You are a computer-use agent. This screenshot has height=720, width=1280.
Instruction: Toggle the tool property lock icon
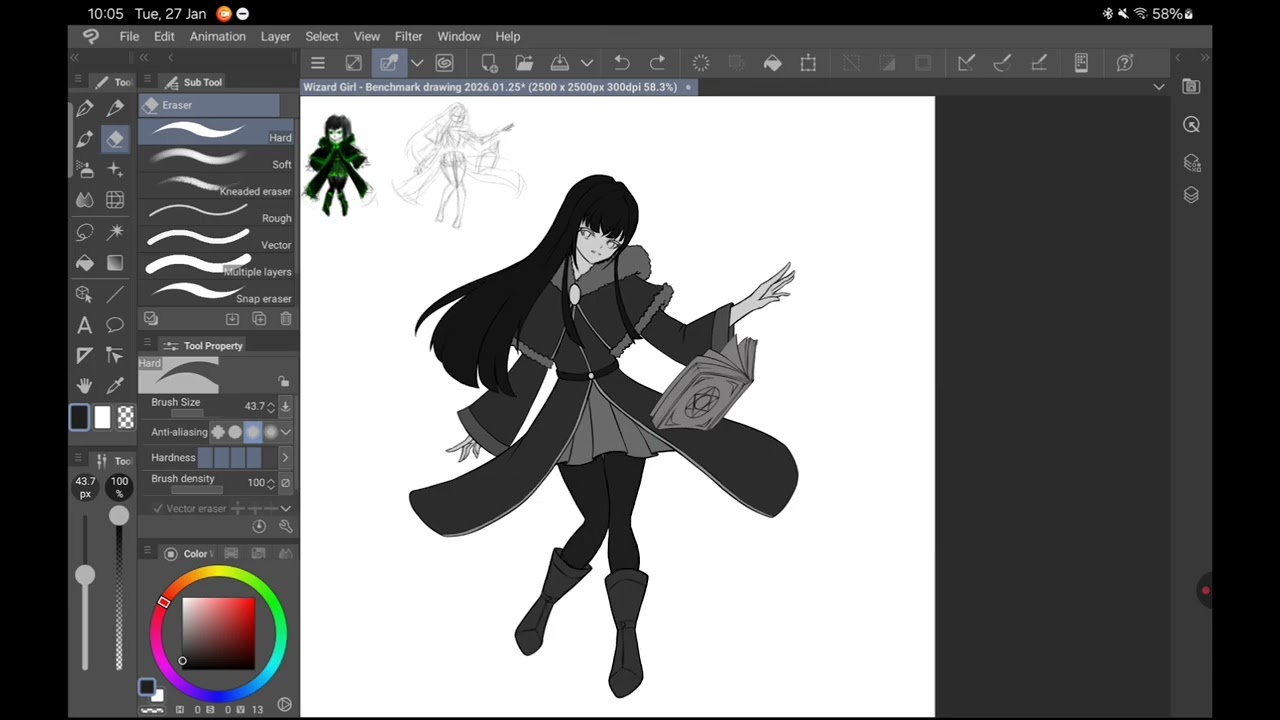tap(284, 381)
